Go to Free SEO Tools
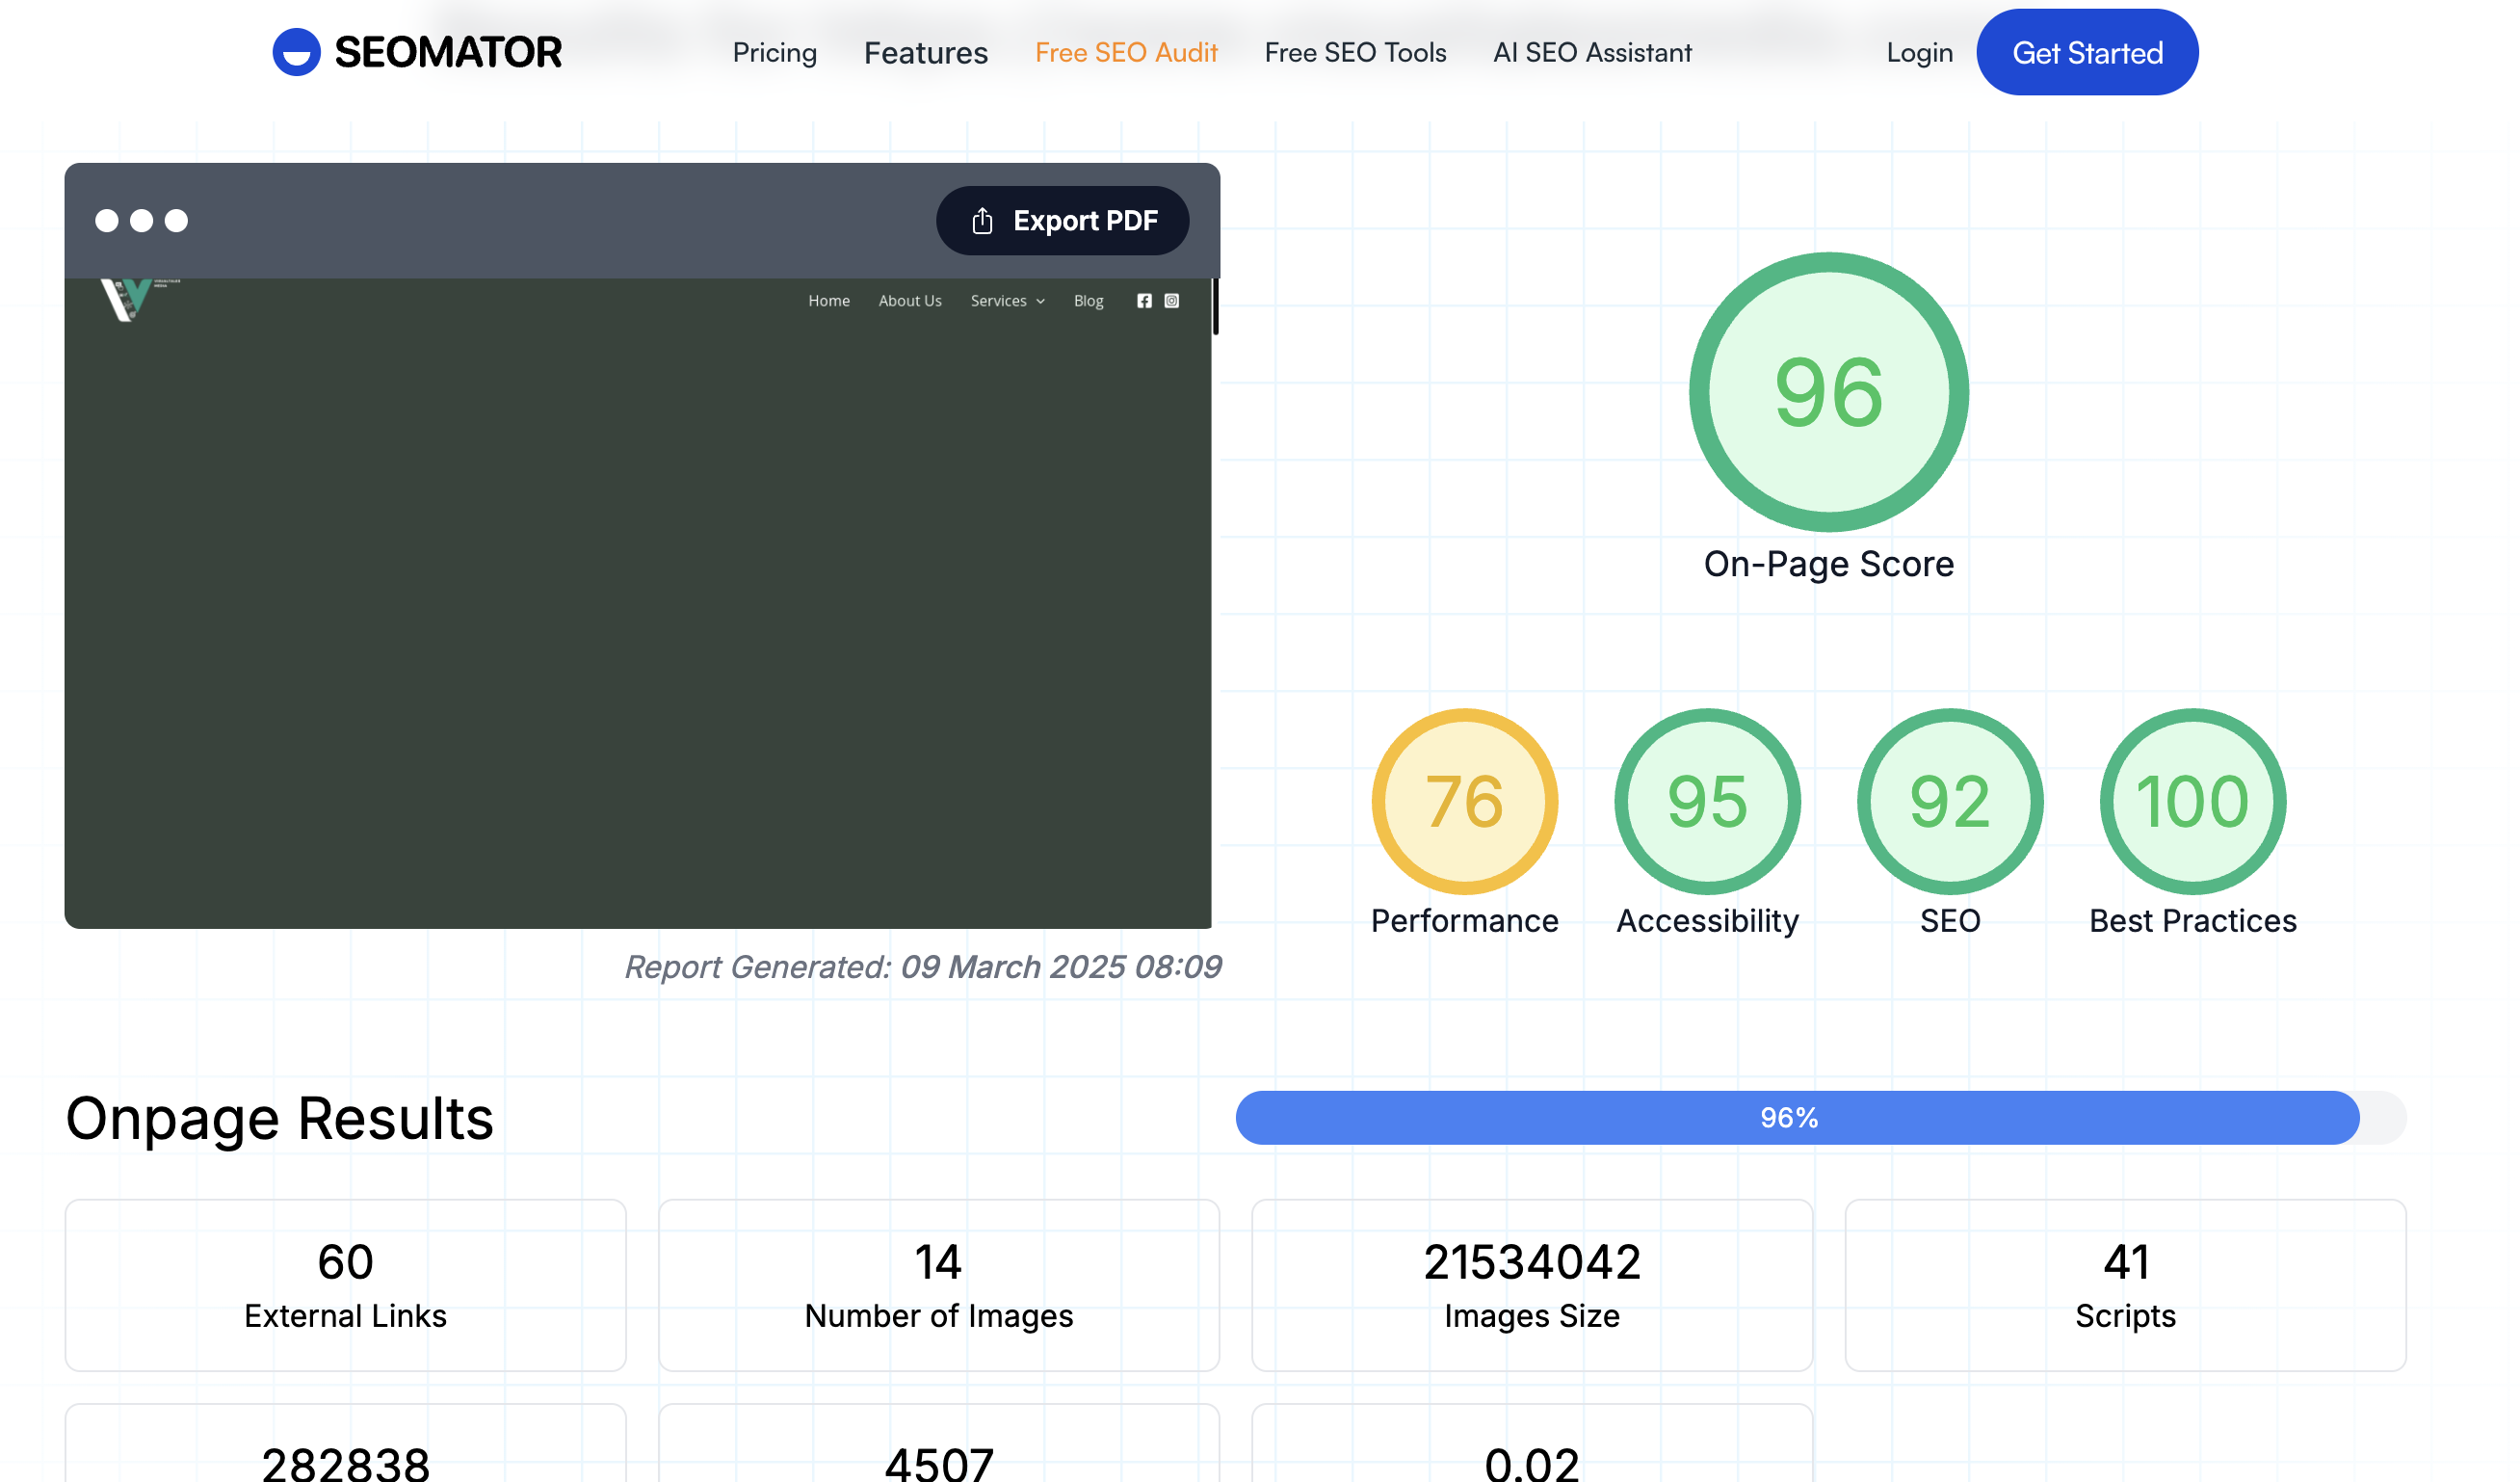This screenshot has width=2520, height=1482. [1355, 53]
